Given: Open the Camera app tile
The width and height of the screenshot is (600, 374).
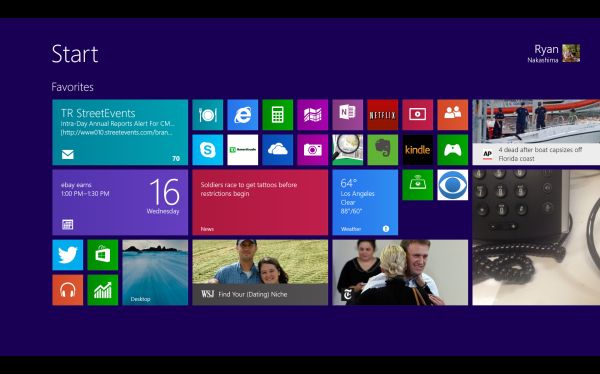Looking at the screenshot, I should (x=313, y=150).
